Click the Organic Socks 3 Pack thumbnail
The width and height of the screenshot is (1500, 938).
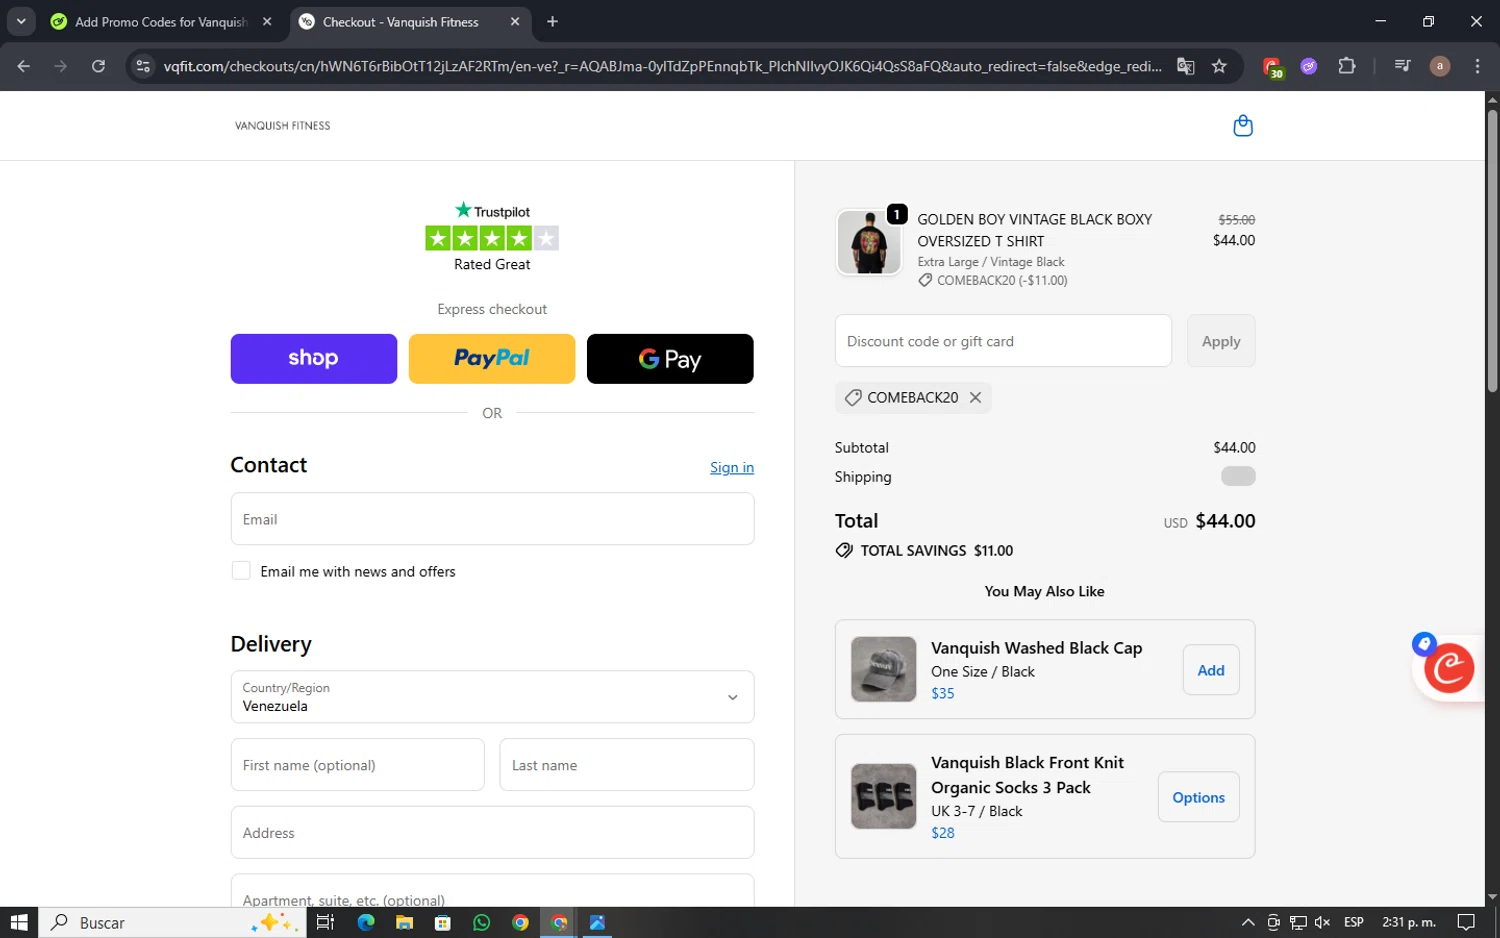pos(883,796)
